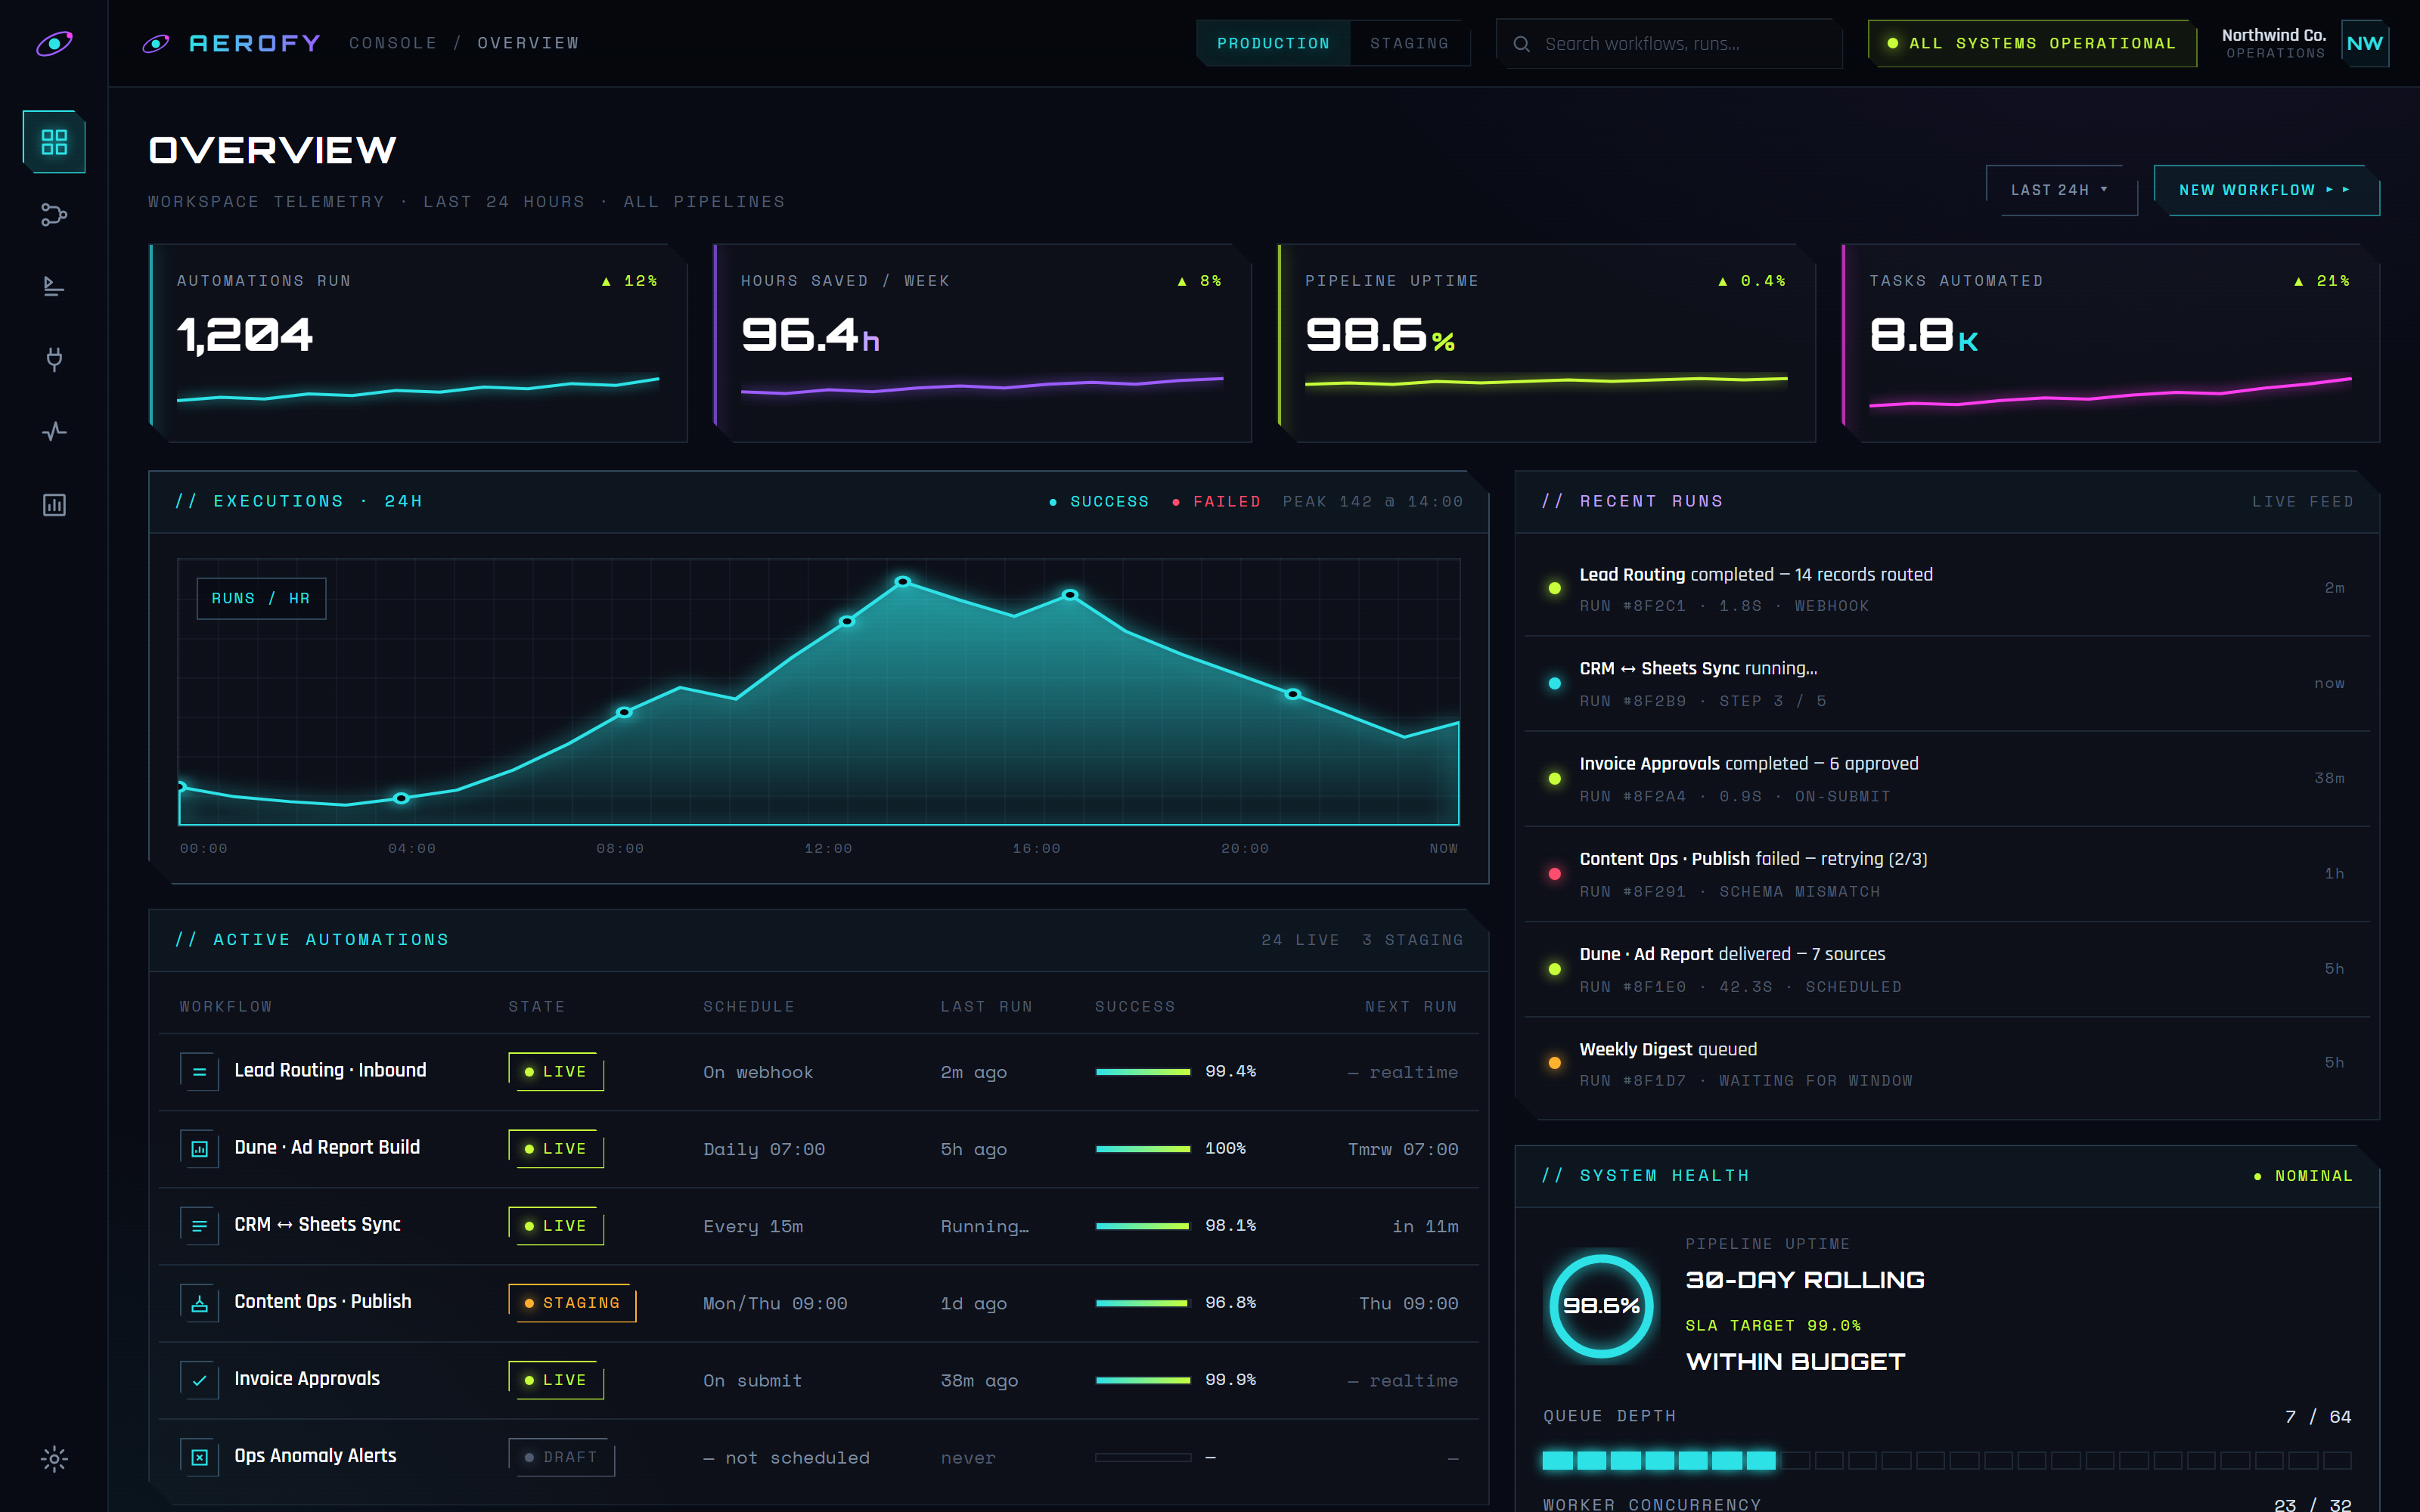Click the STAGING badge on Content Ops row
Image resolution: width=2420 pixels, height=1512 pixels.
pos(572,1302)
